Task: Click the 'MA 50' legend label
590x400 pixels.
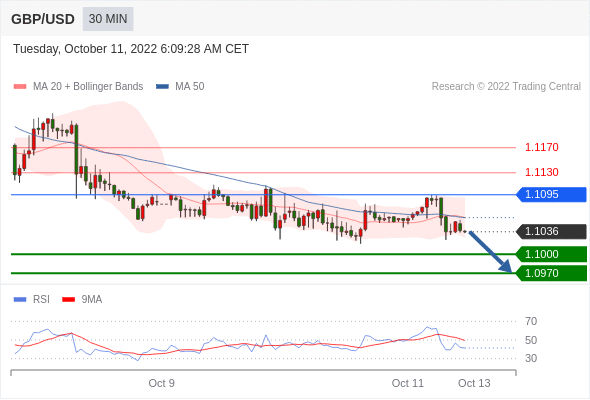Action: (190, 87)
